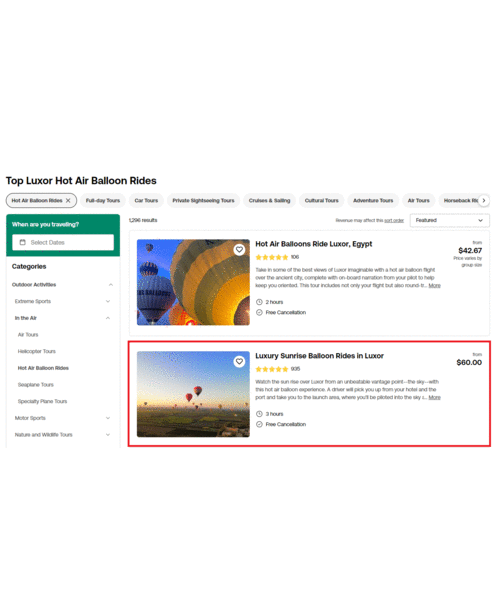Open Luxury Sunrise Balloon Rides in Luxor title
The image size is (498, 616).
coord(319,356)
